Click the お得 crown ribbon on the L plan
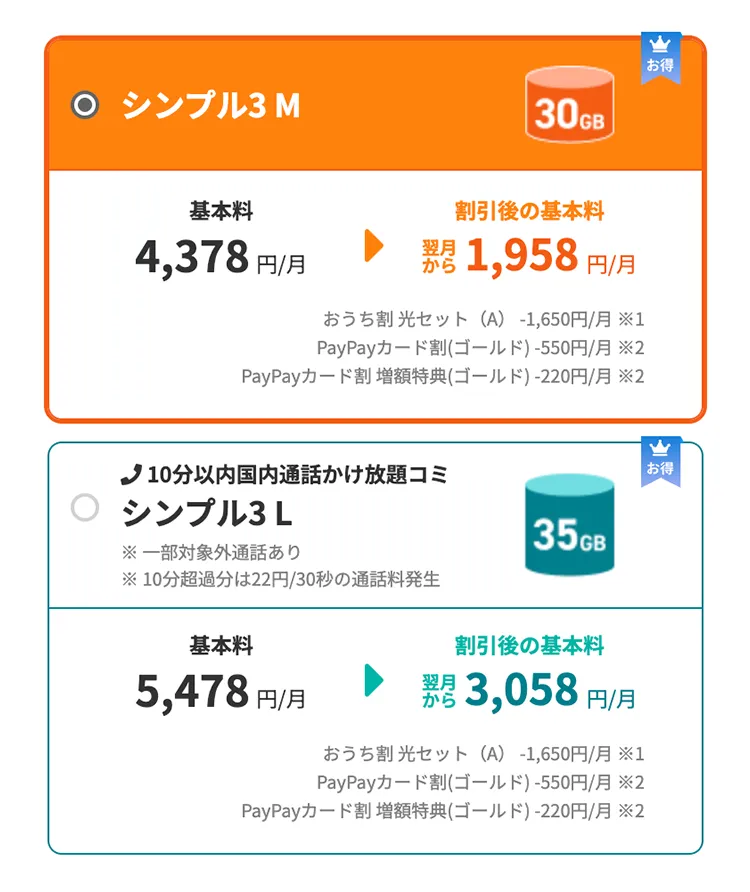Viewport: 750px width, 892px height. pos(660,462)
